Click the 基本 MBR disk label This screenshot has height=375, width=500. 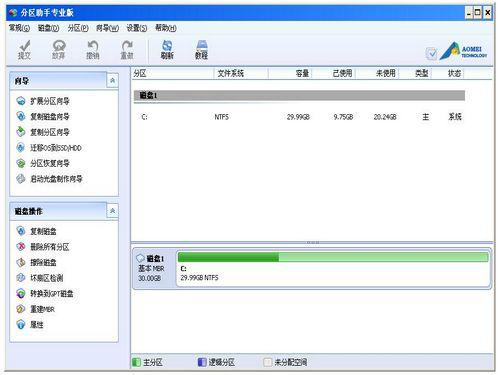(x=151, y=268)
